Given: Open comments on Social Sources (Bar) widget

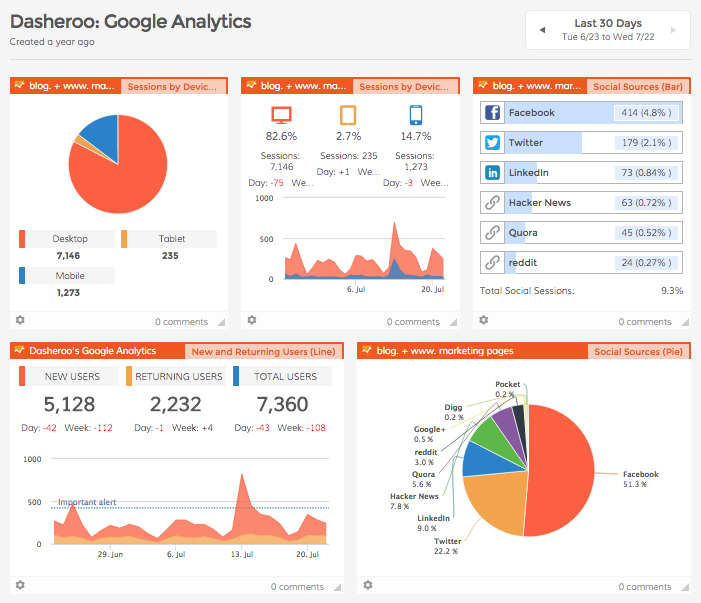Looking at the screenshot, I should [644, 322].
